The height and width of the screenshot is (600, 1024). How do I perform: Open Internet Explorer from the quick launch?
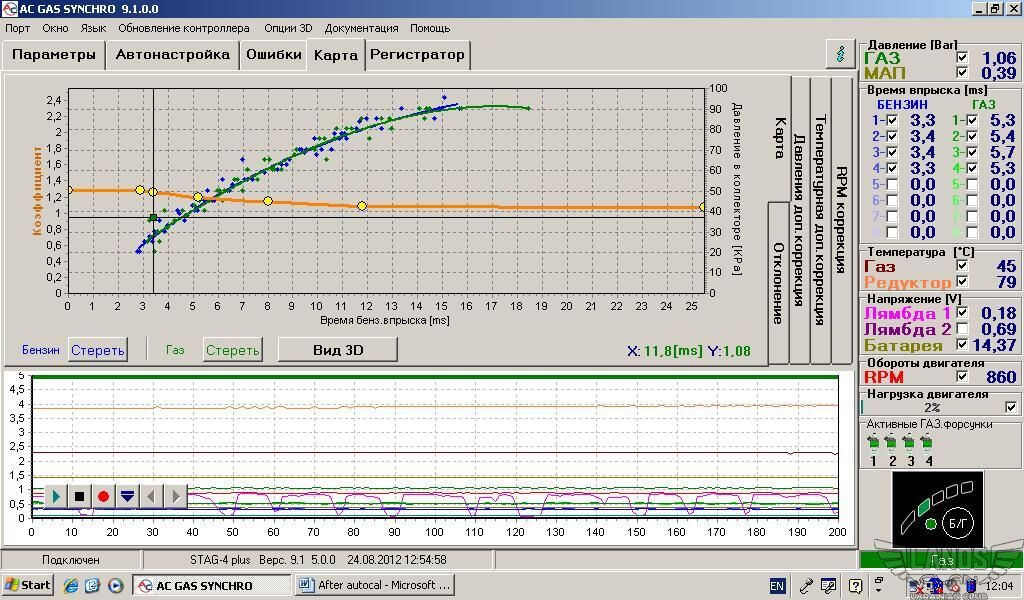[x=71, y=585]
